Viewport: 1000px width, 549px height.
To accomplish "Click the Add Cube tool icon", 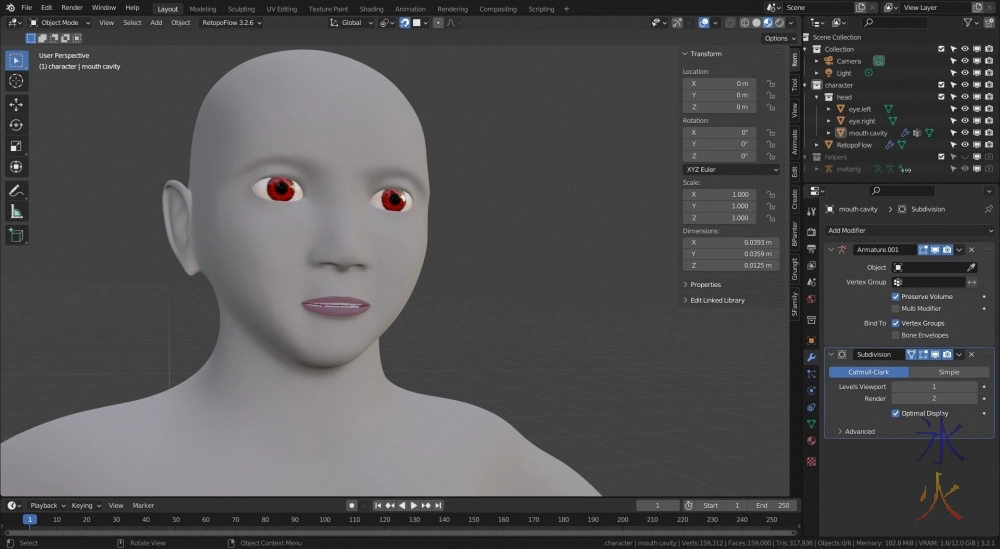I will [16, 235].
